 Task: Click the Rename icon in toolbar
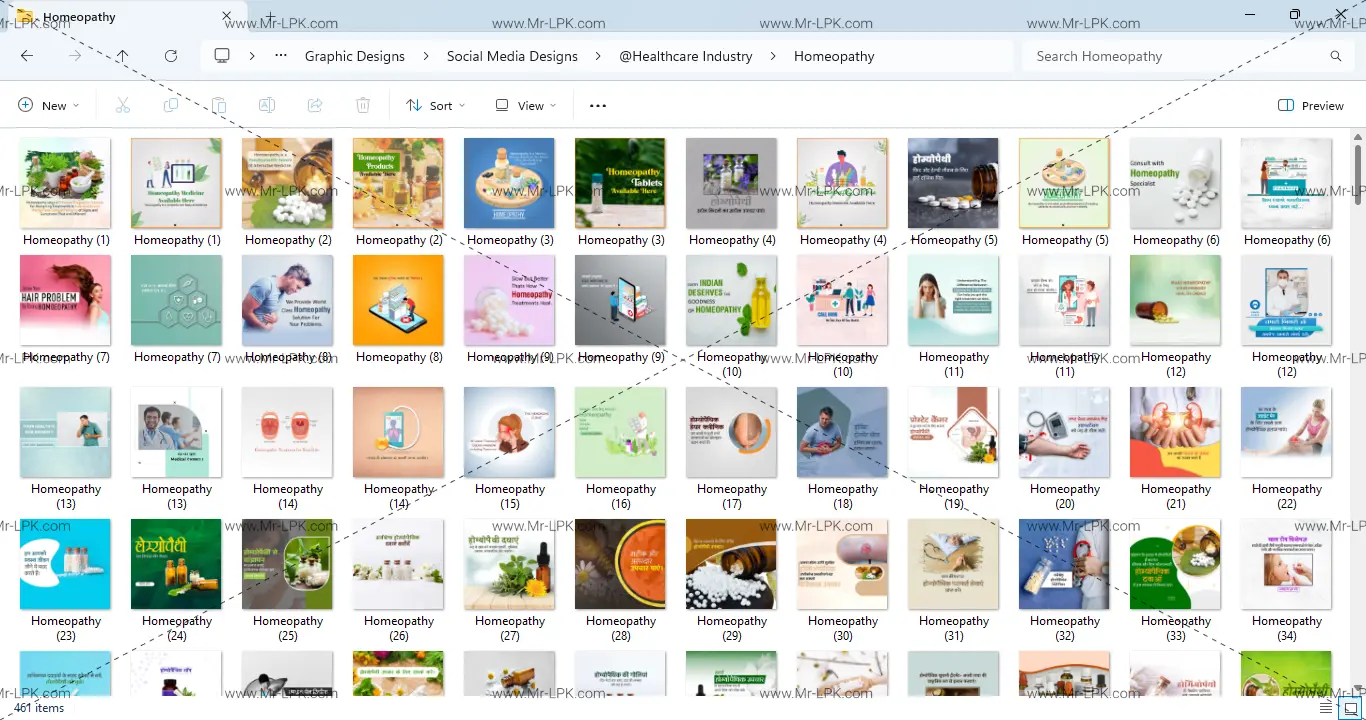coord(267,105)
